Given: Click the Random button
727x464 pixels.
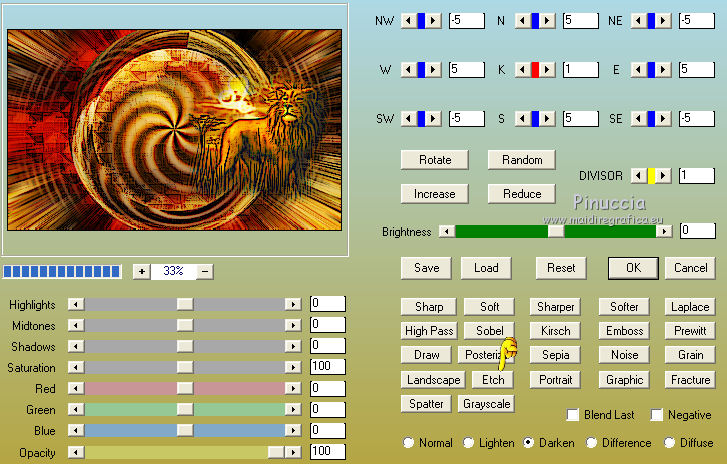Looking at the screenshot, I should 522,160.
